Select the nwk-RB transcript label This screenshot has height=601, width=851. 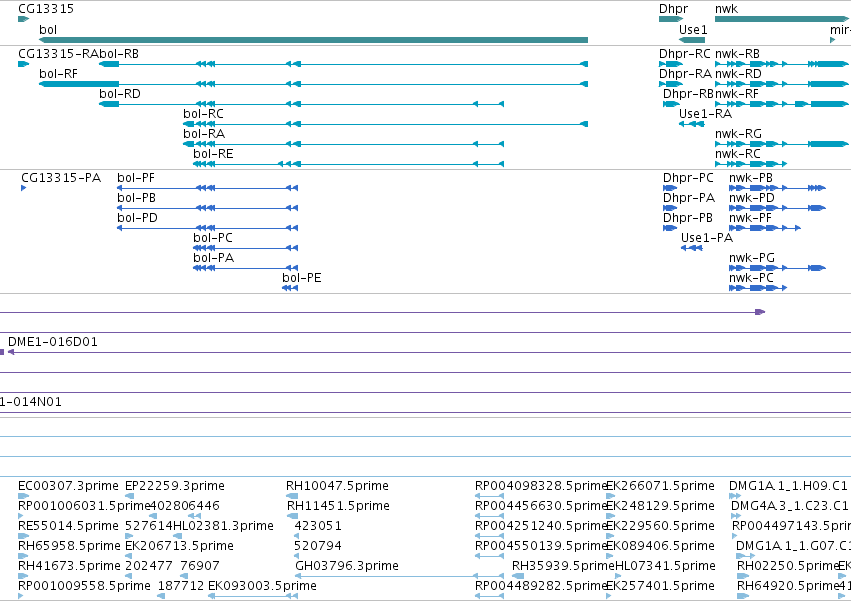[737, 54]
